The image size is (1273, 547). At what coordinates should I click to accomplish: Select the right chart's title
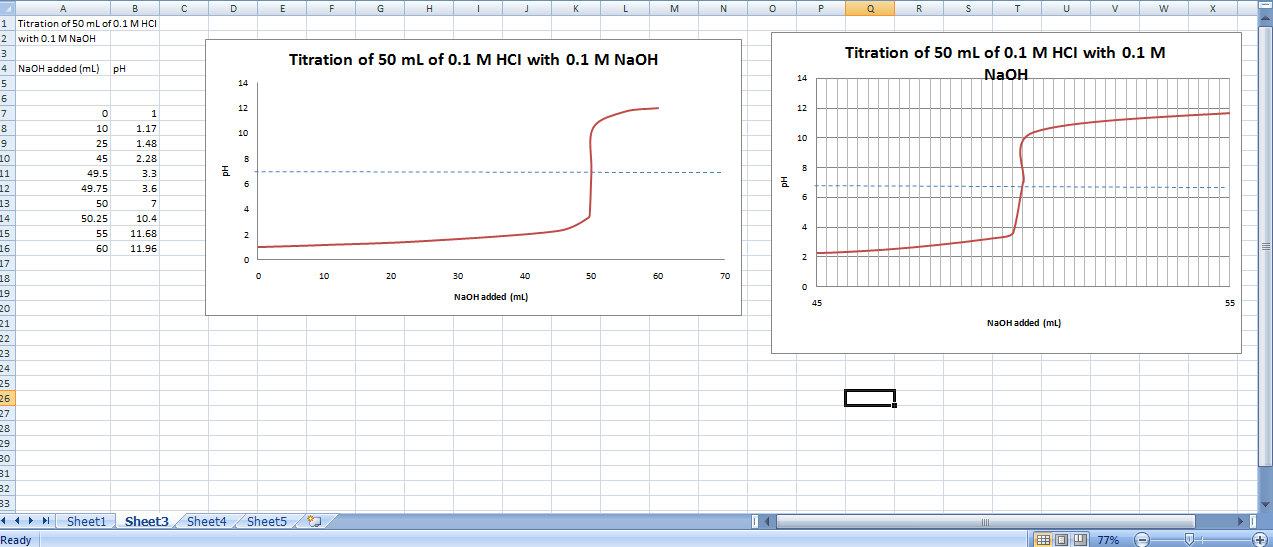[1005, 63]
